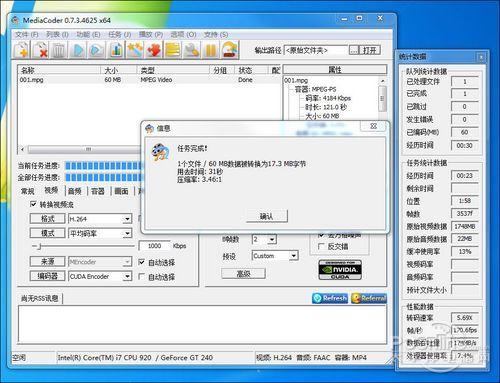Click the orange update arrow toolbar icon
The width and height of the screenshot is (500, 383).
230,50
